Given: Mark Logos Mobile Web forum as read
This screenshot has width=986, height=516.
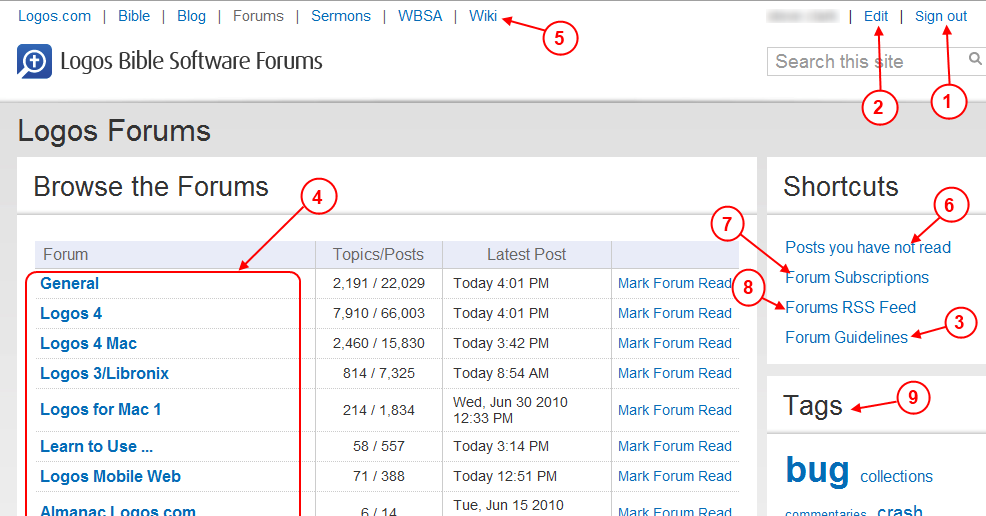Looking at the screenshot, I should 675,476.
